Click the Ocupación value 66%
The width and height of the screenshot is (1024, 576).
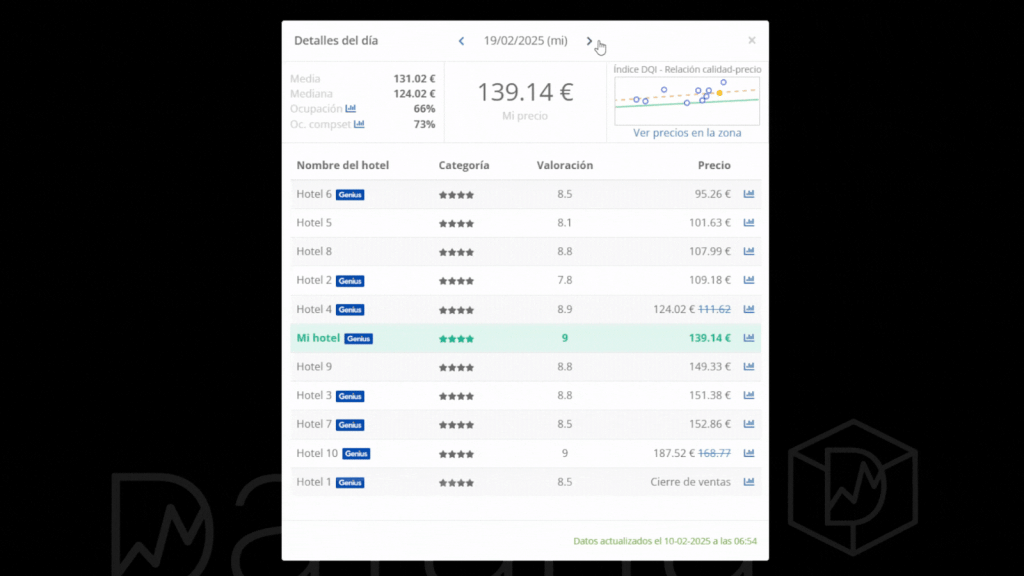pyautogui.click(x=424, y=108)
